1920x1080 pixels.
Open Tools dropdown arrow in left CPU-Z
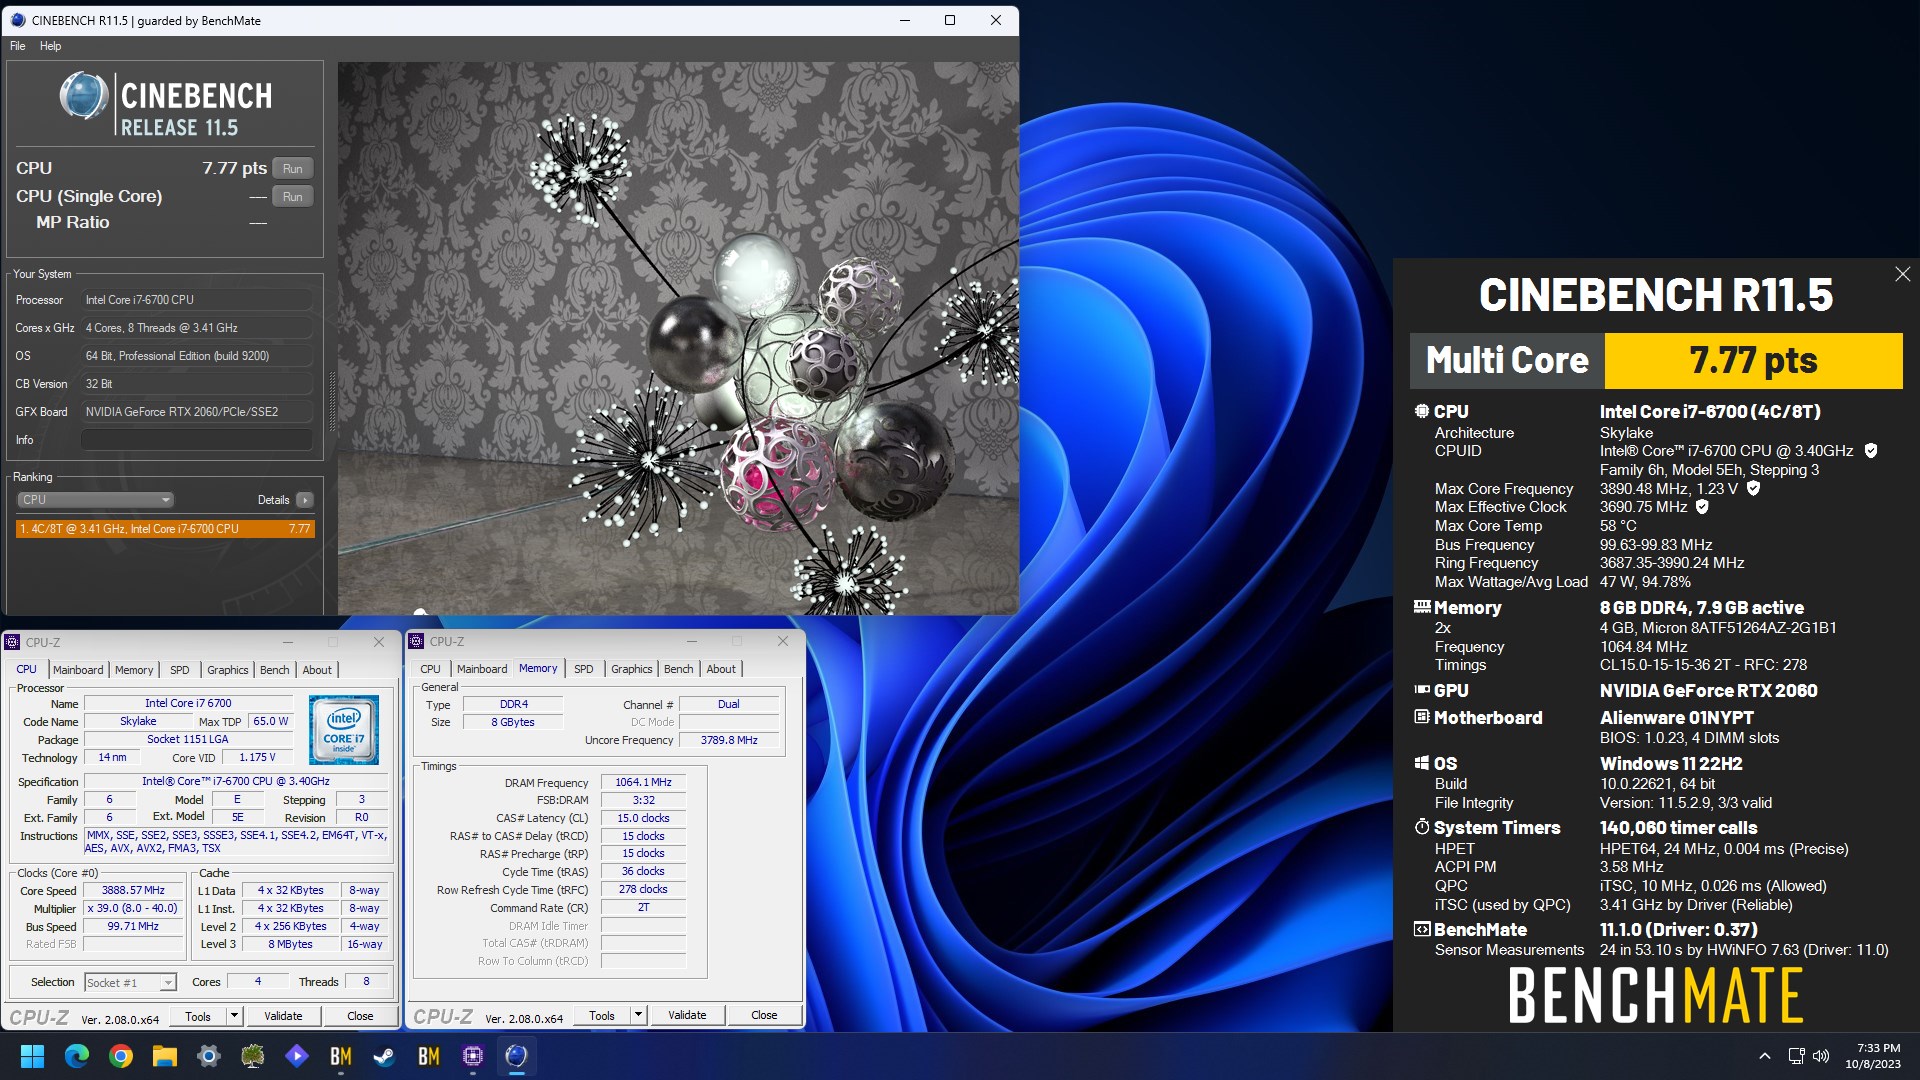click(235, 1017)
